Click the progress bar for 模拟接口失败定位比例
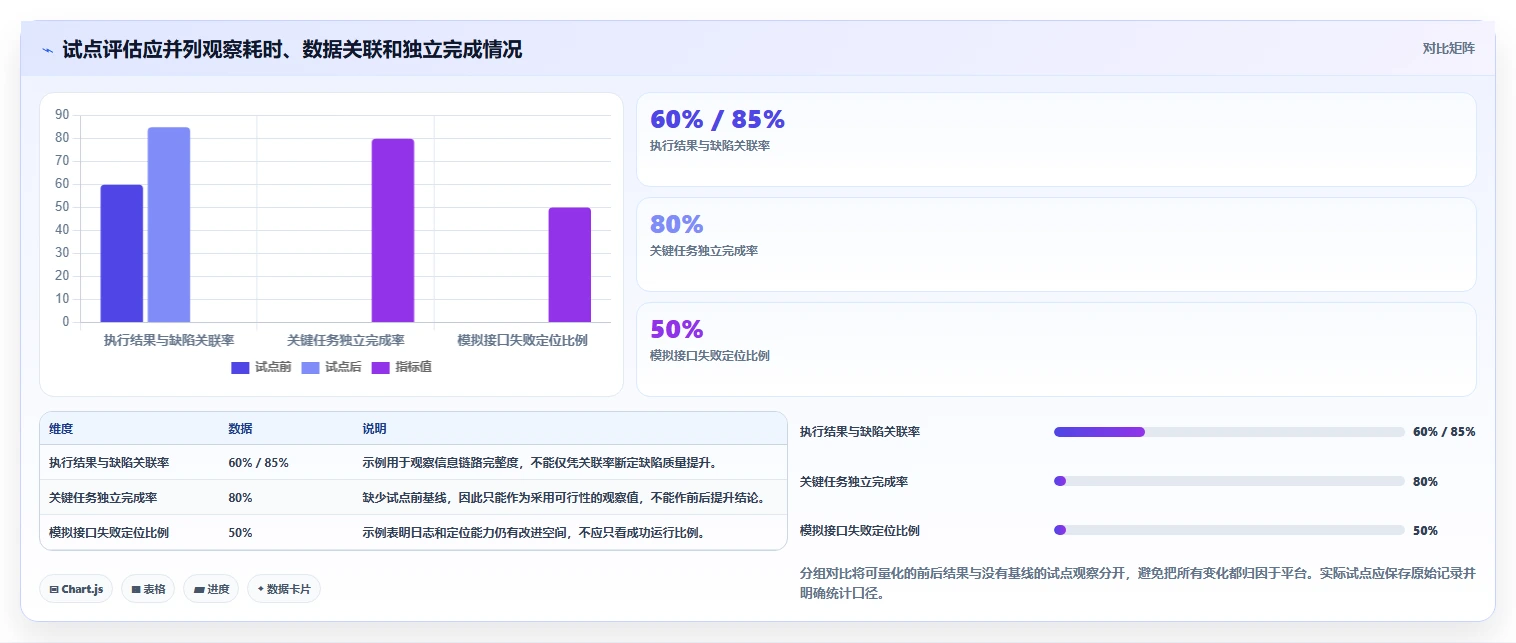Viewport: 1516px width, 643px height. [1229, 530]
